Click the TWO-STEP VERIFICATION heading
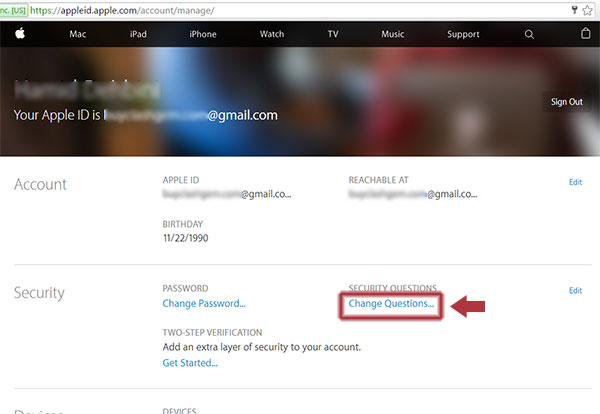This screenshot has width=600, height=414. tap(212, 332)
